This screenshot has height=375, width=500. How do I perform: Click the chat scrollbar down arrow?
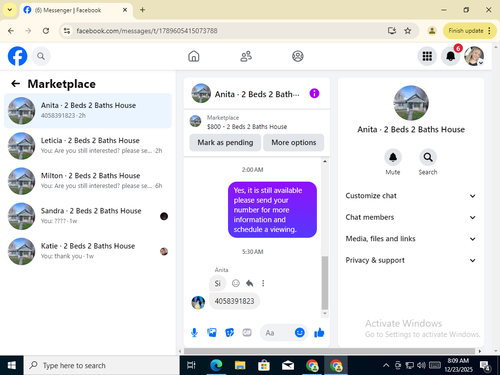pos(325,314)
